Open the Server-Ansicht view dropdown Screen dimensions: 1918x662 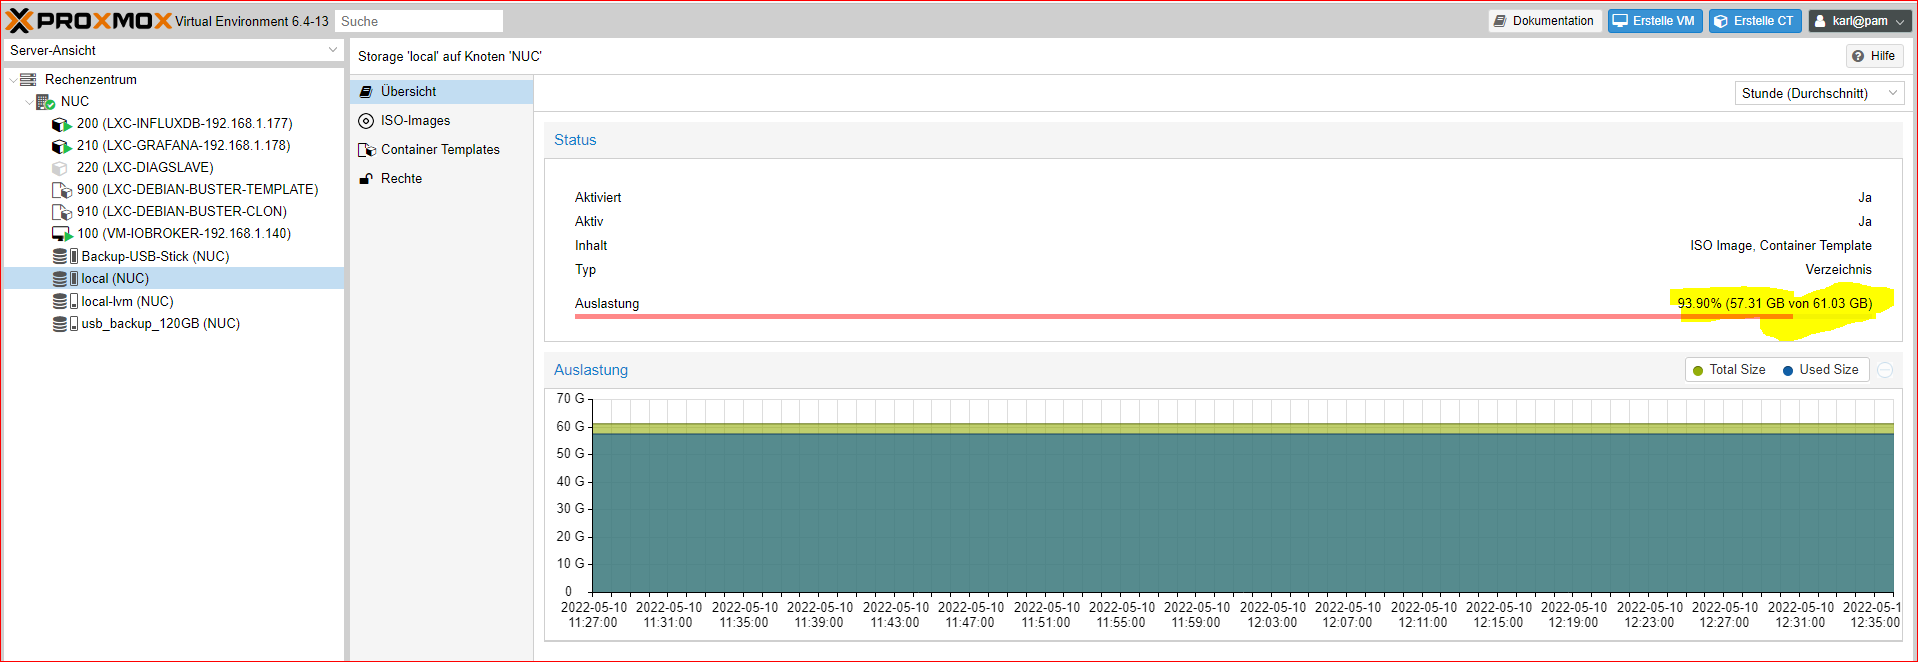point(332,50)
